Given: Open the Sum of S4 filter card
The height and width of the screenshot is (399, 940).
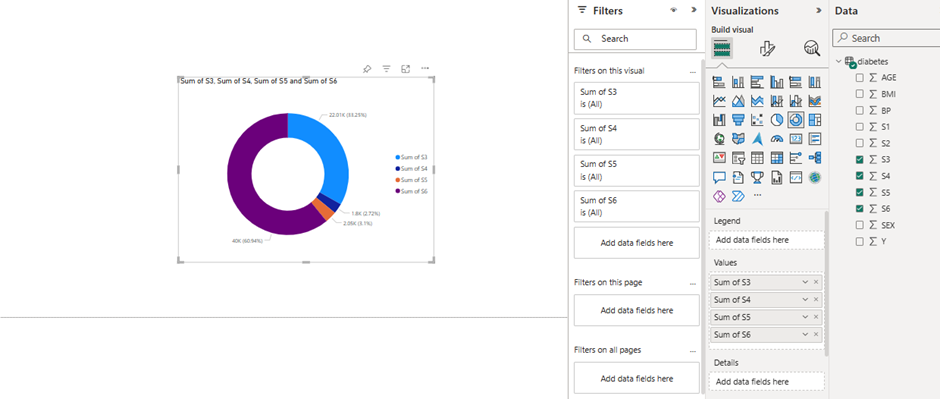Looking at the screenshot, I should (637, 134).
